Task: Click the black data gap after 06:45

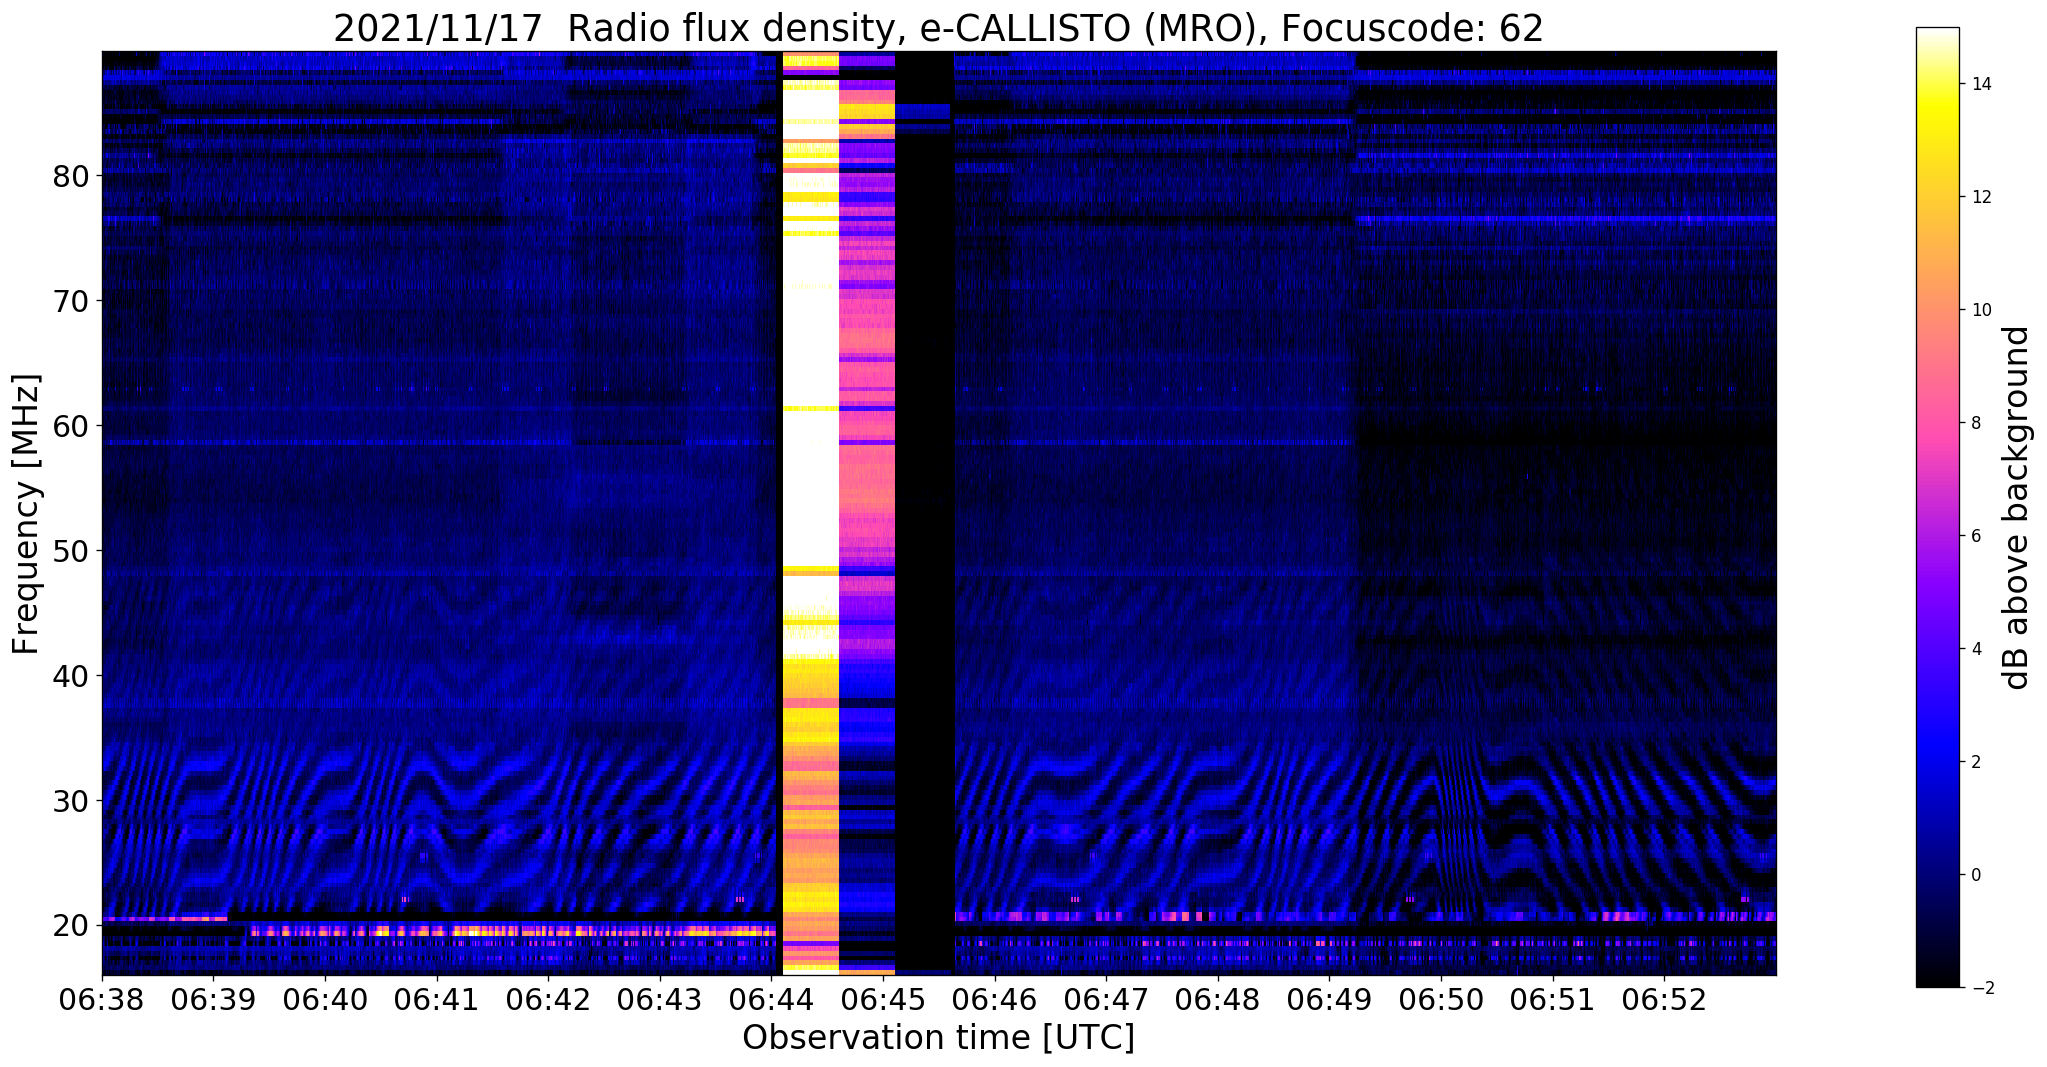Action: pyautogui.click(x=925, y=512)
